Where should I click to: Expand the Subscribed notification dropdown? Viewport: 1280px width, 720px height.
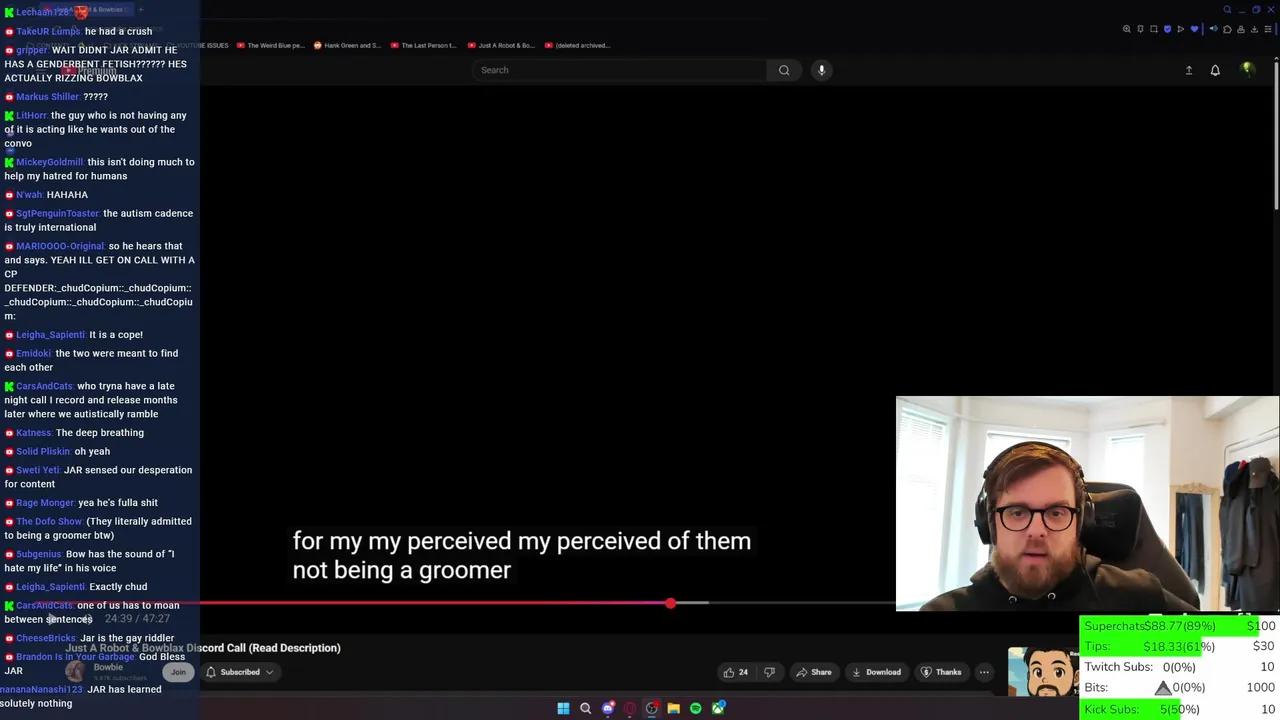click(240, 672)
